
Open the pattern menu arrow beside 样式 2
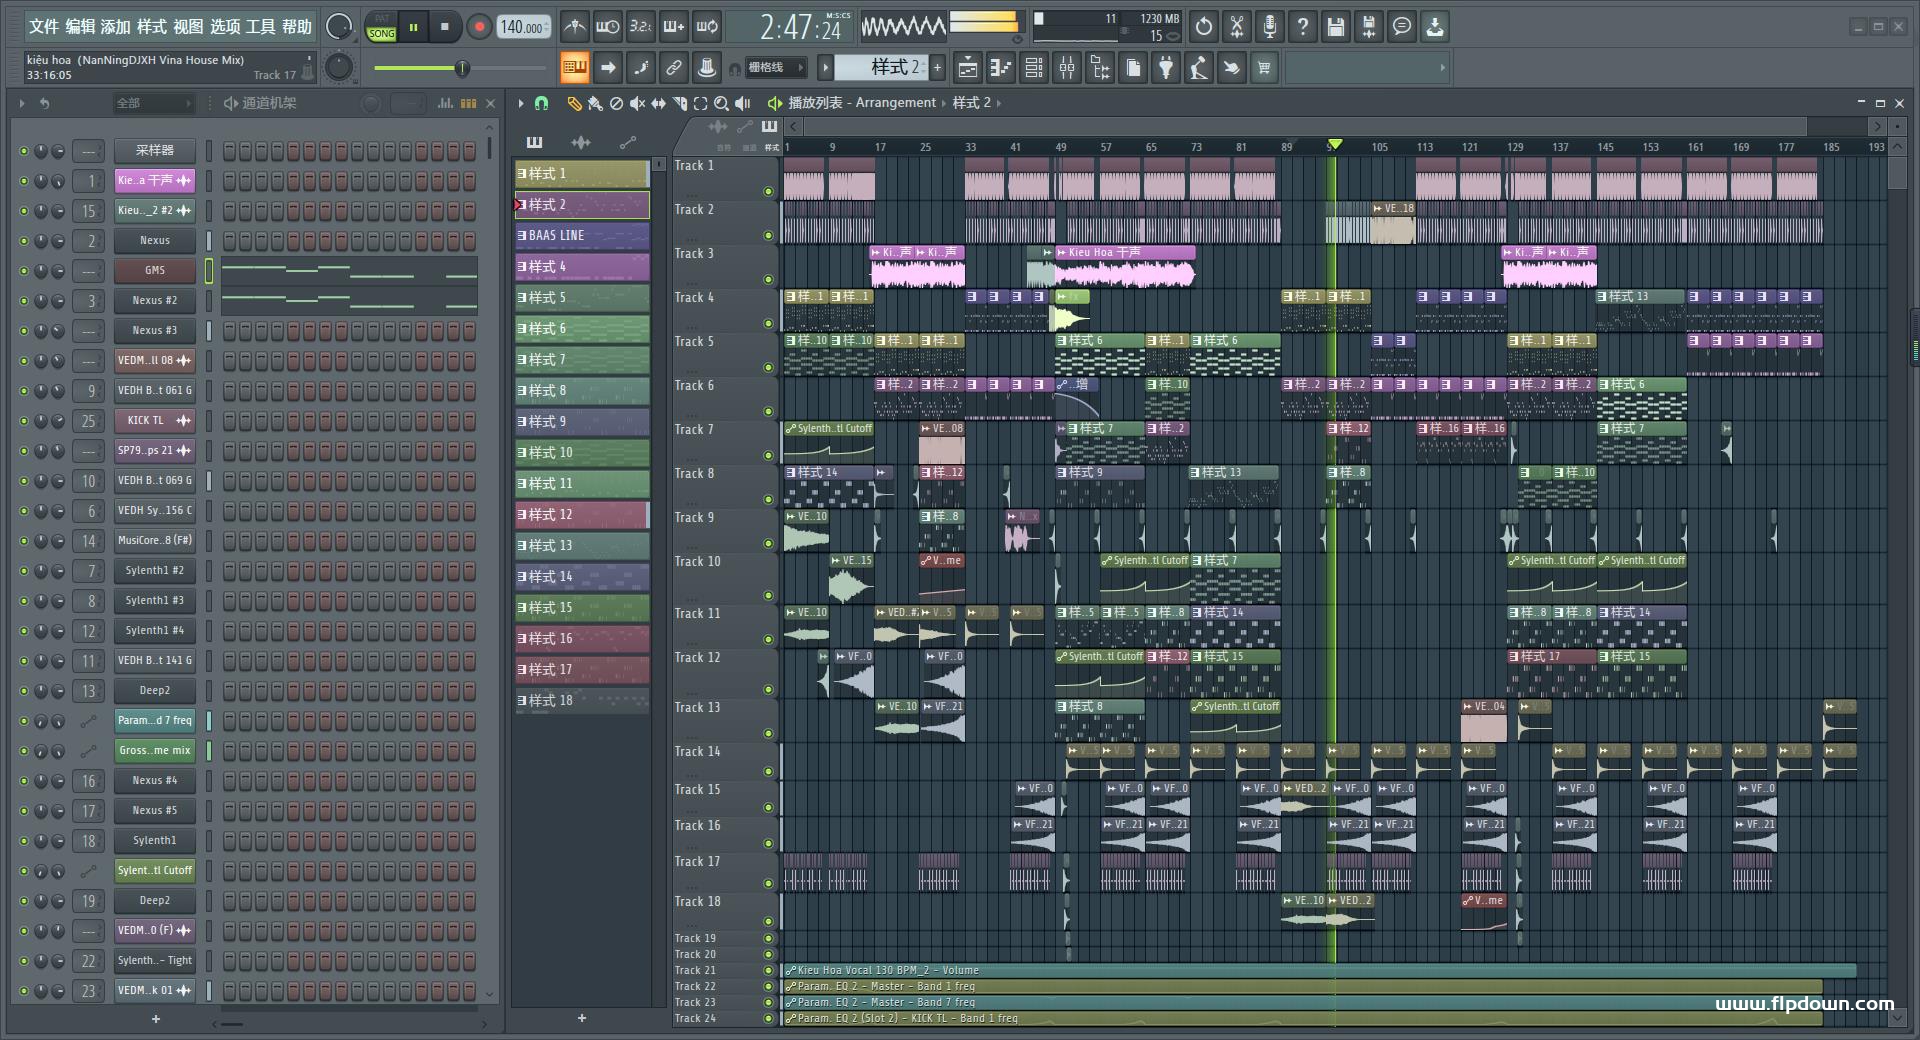point(825,68)
